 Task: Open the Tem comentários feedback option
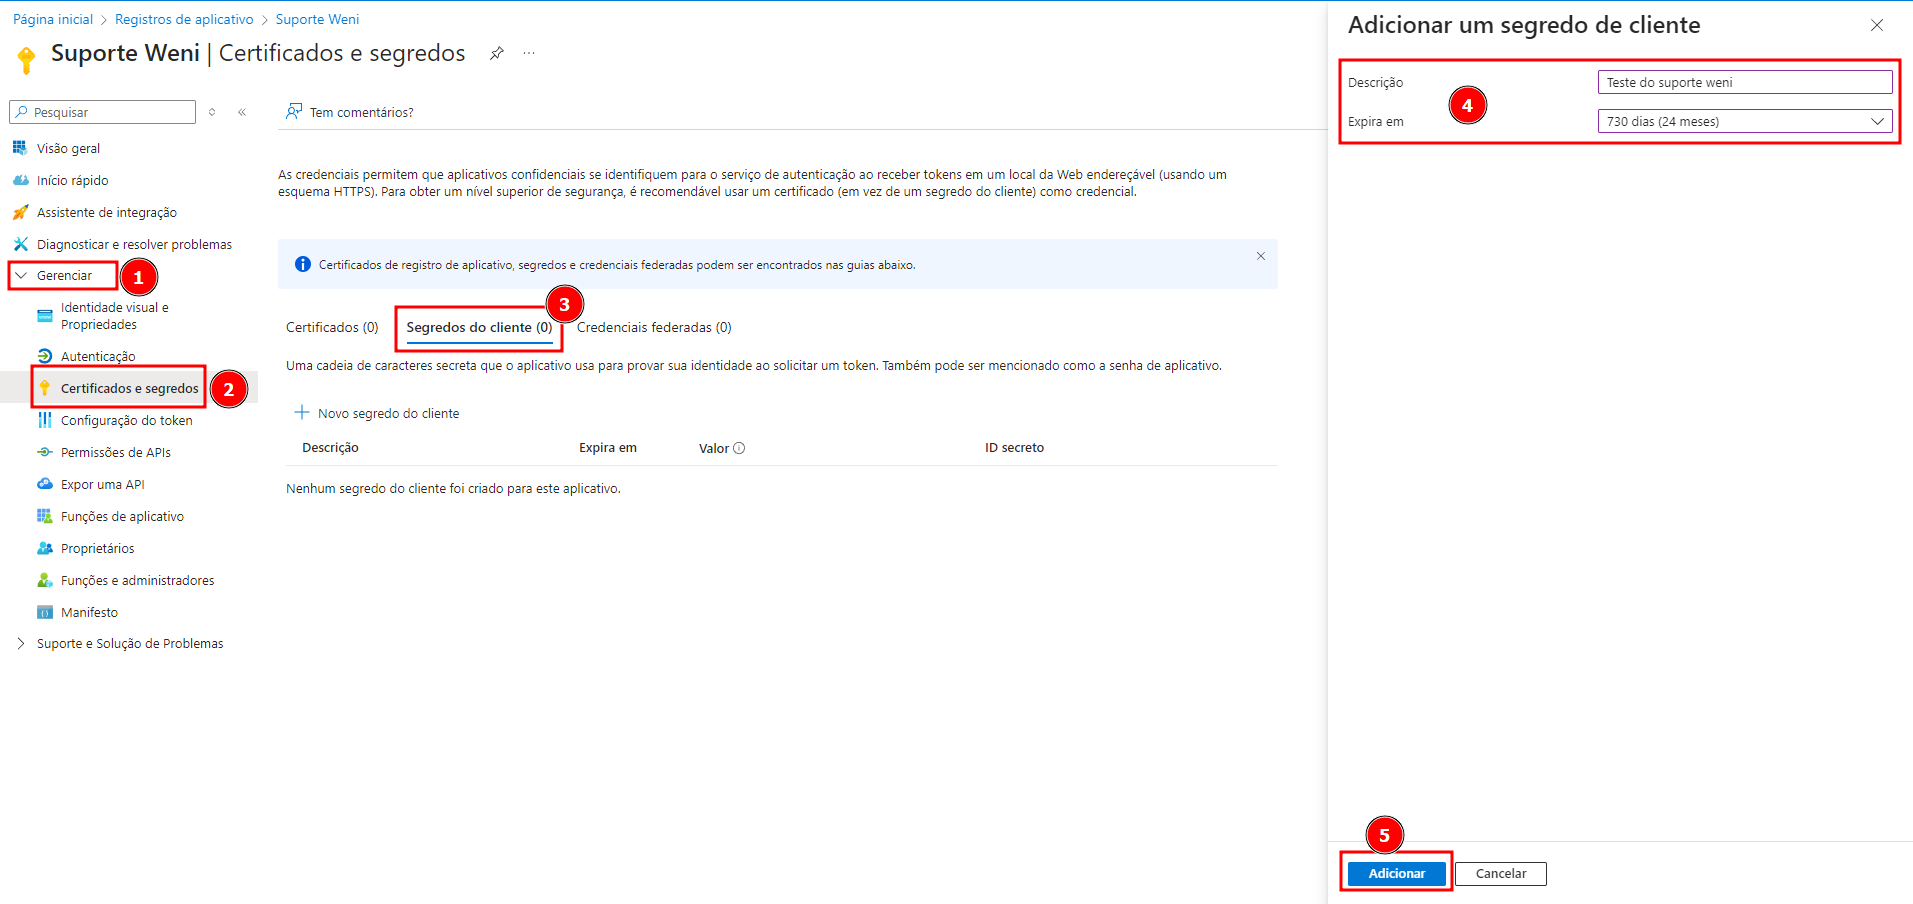click(x=361, y=111)
